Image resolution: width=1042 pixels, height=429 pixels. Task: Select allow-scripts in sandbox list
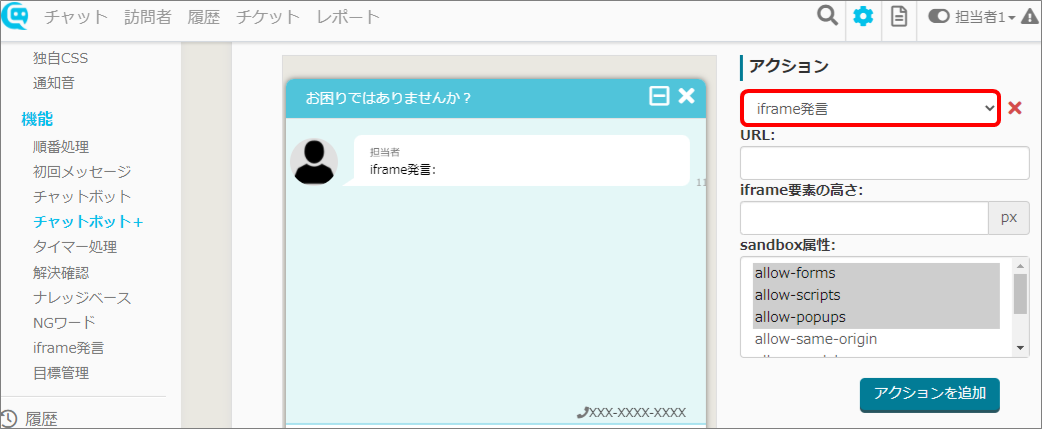pos(876,295)
